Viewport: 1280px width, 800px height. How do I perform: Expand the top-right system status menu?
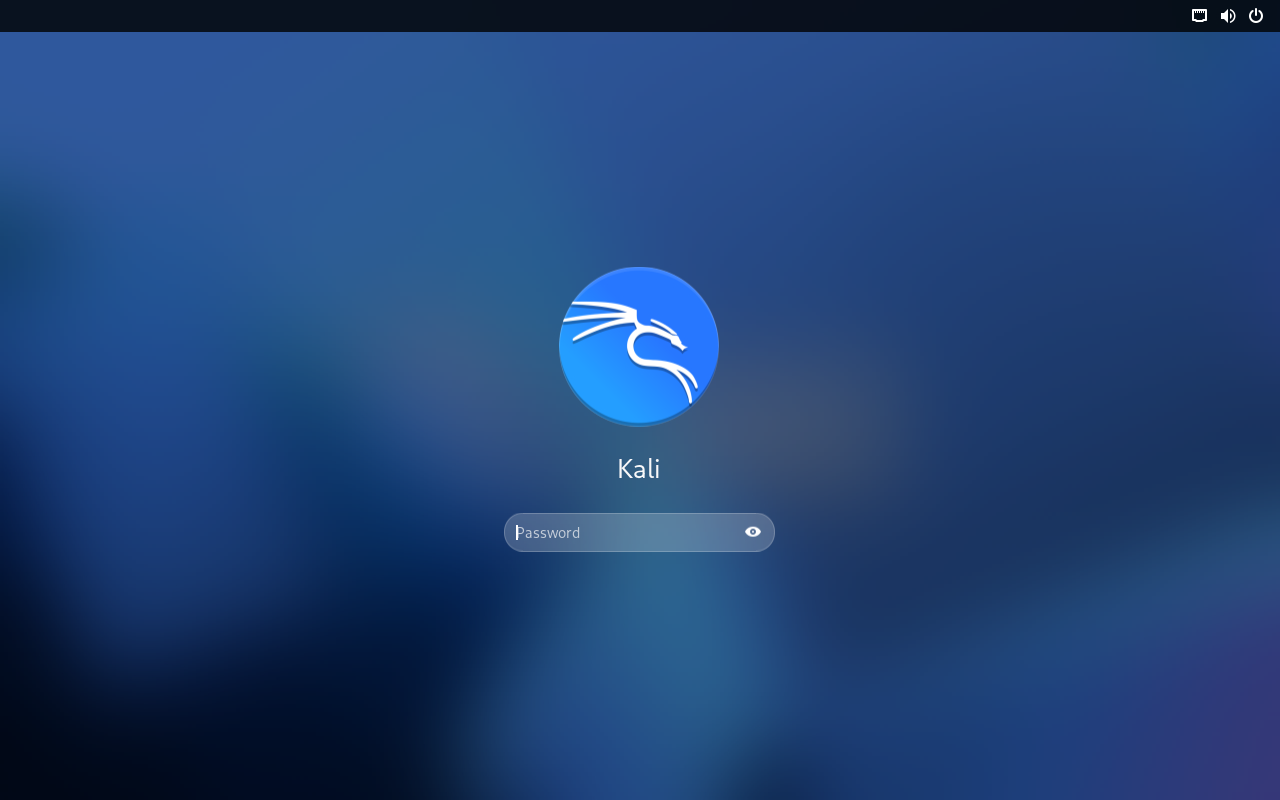pyautogui.click(x=1256, y=15)
